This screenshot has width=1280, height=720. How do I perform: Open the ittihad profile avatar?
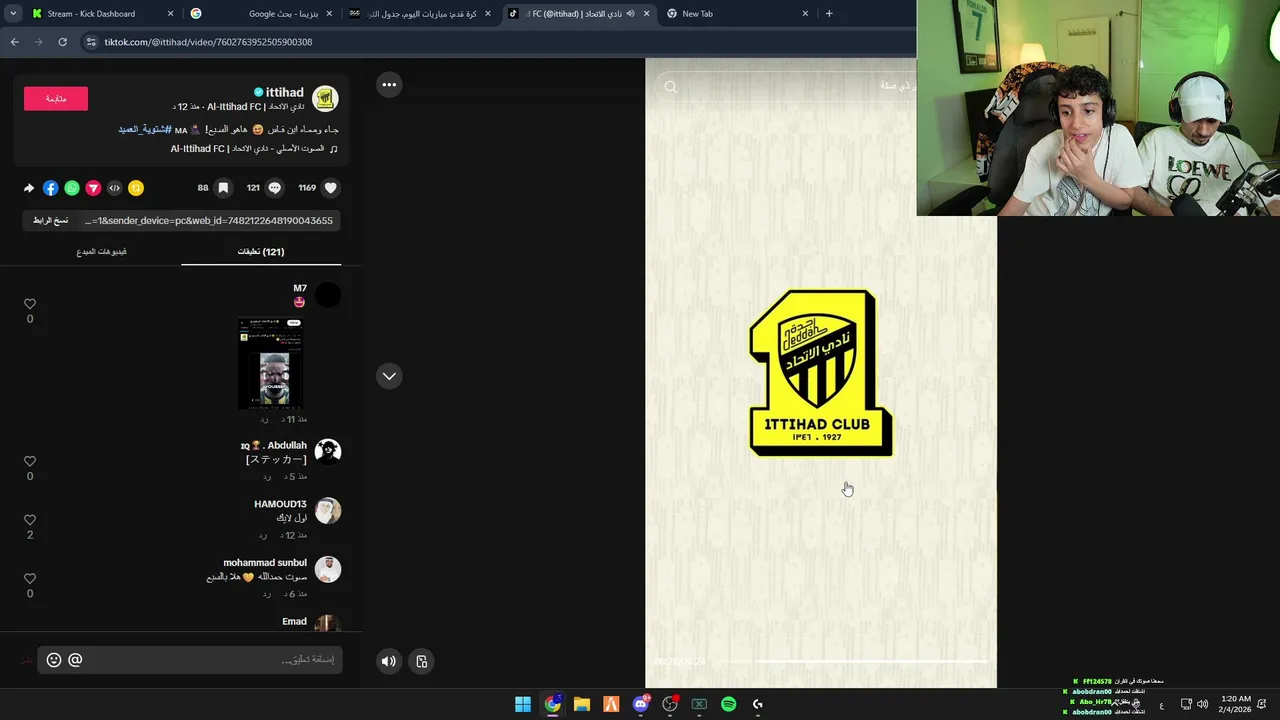(x=325, y=98)
